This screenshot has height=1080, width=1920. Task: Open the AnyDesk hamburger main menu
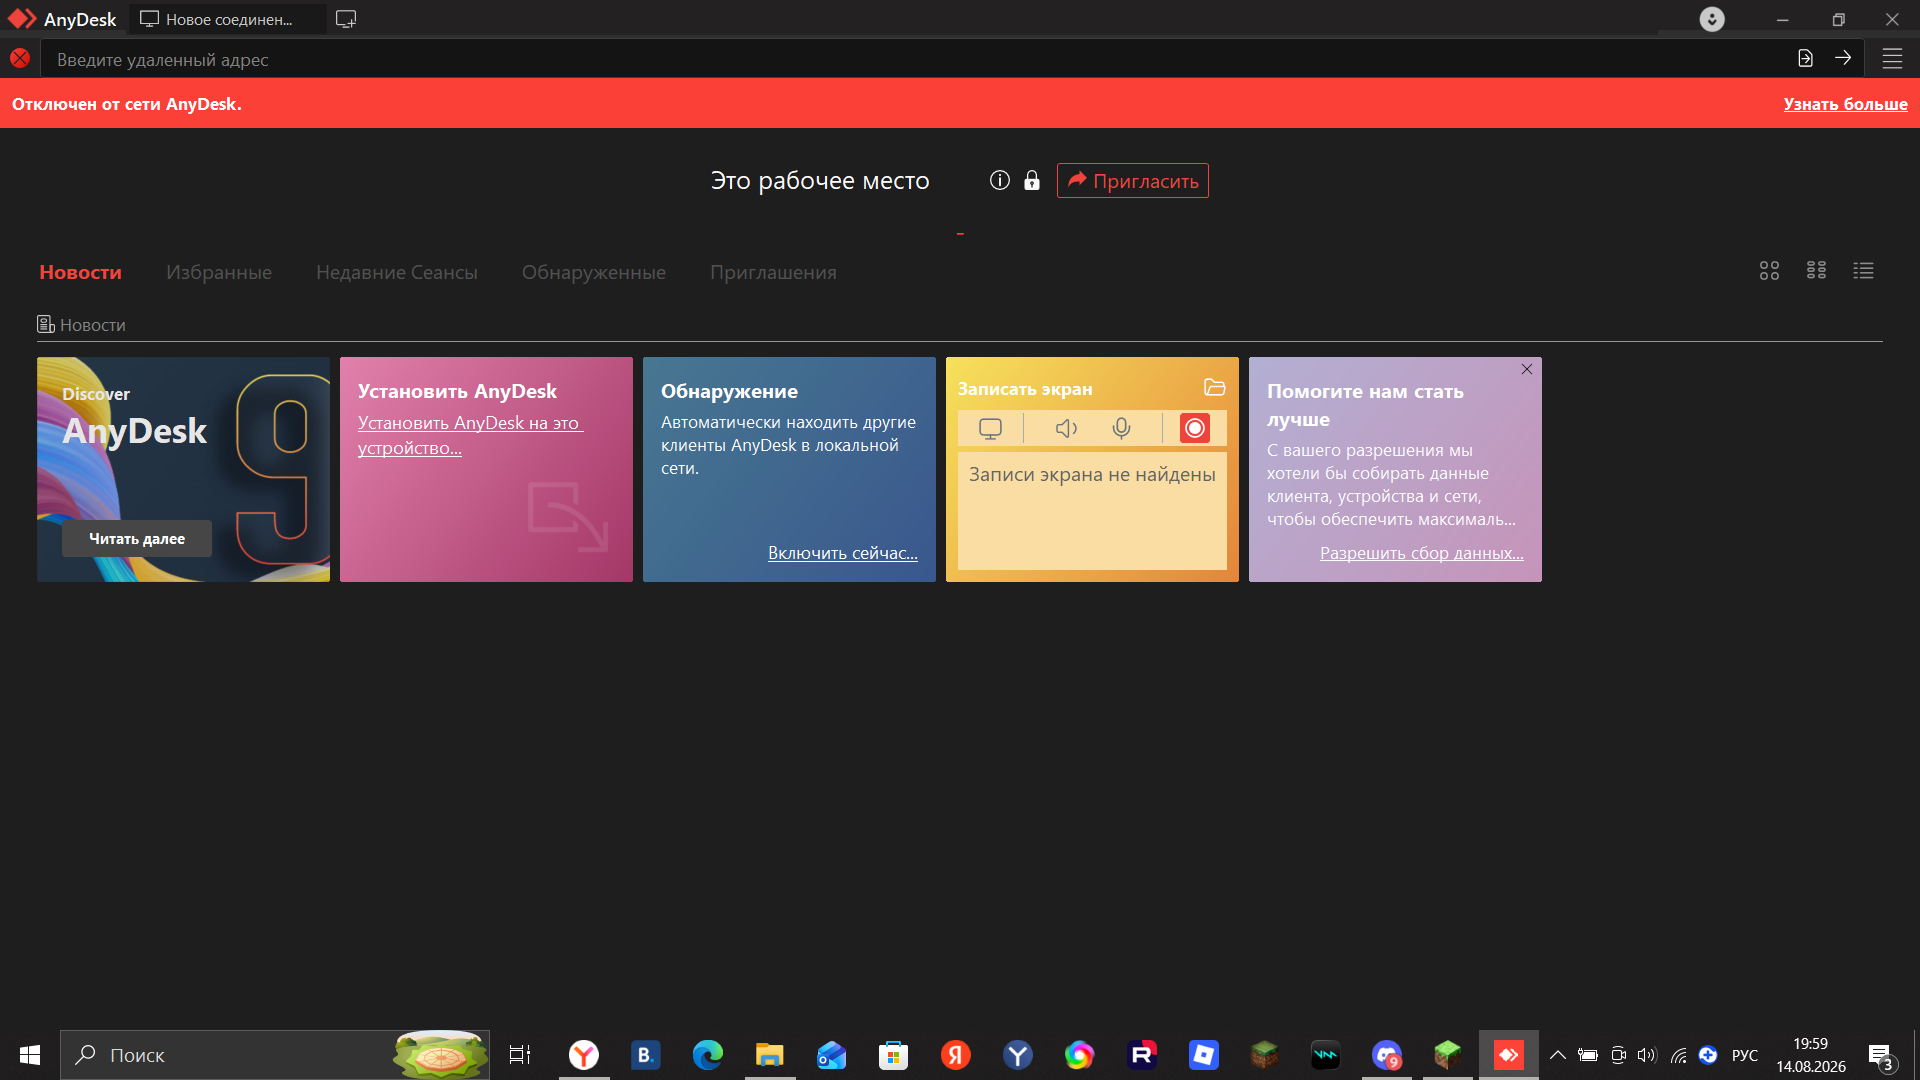tap(1892, 59)
